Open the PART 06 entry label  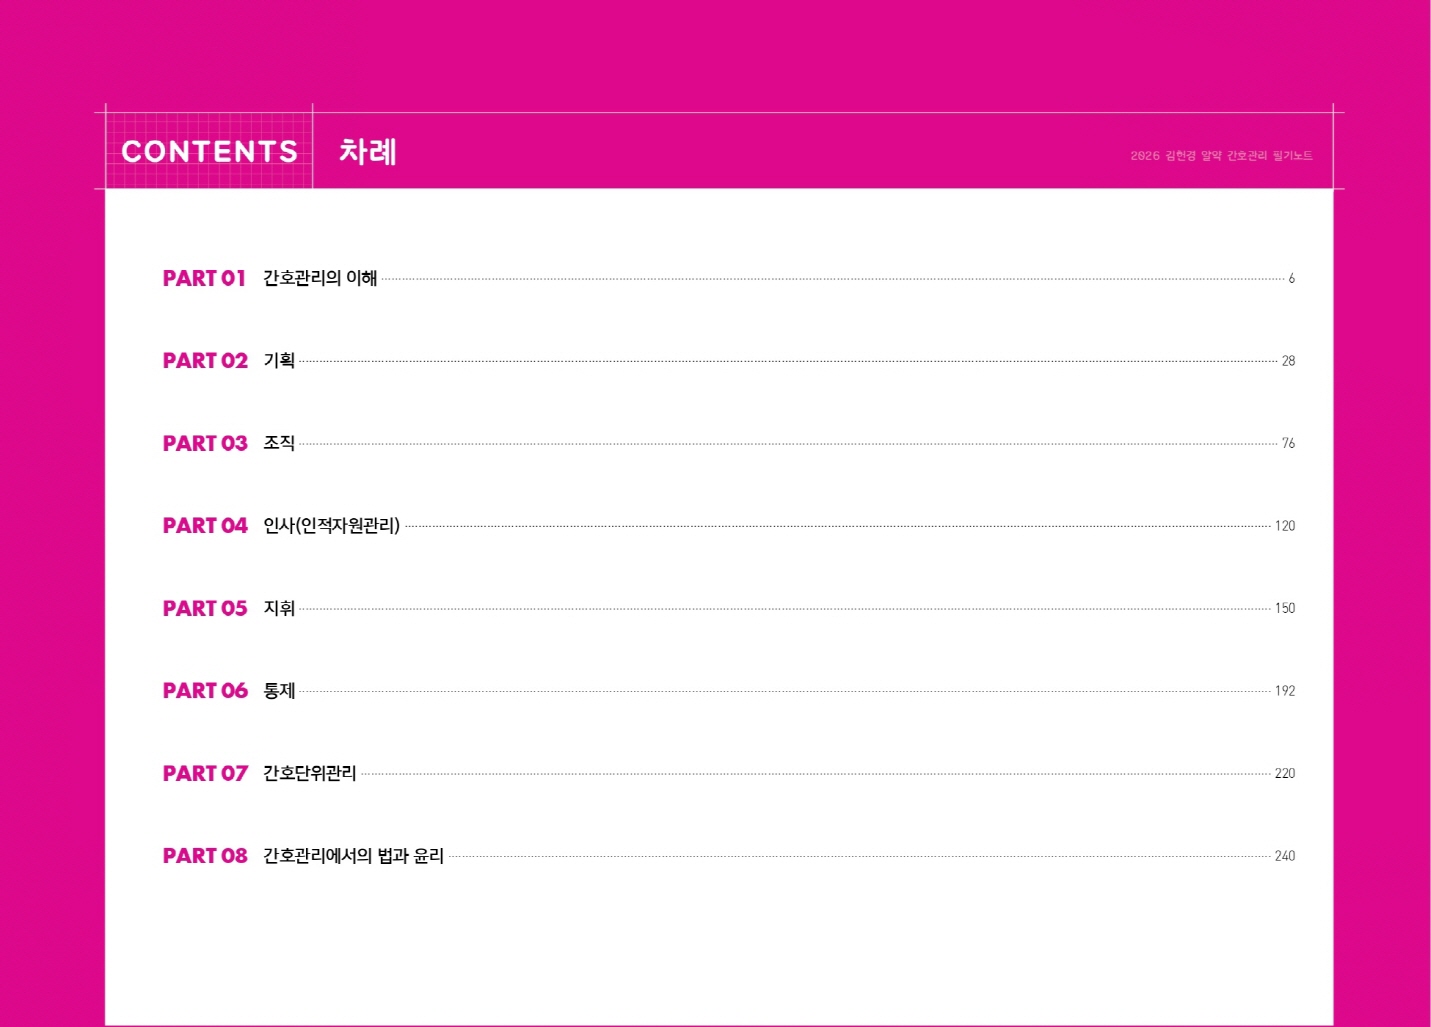[x=205, y=691]
